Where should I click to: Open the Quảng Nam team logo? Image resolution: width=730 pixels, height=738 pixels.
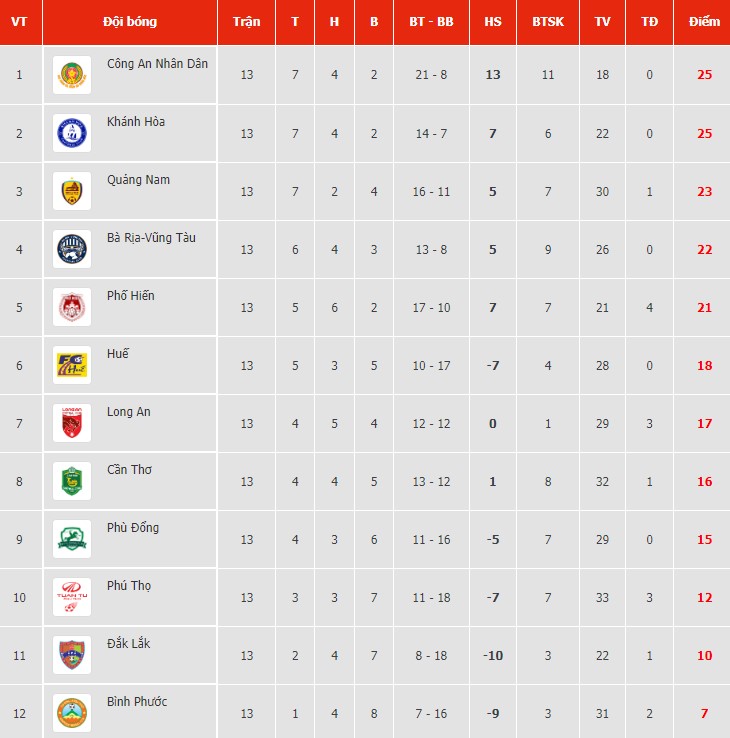pos(72,191)
